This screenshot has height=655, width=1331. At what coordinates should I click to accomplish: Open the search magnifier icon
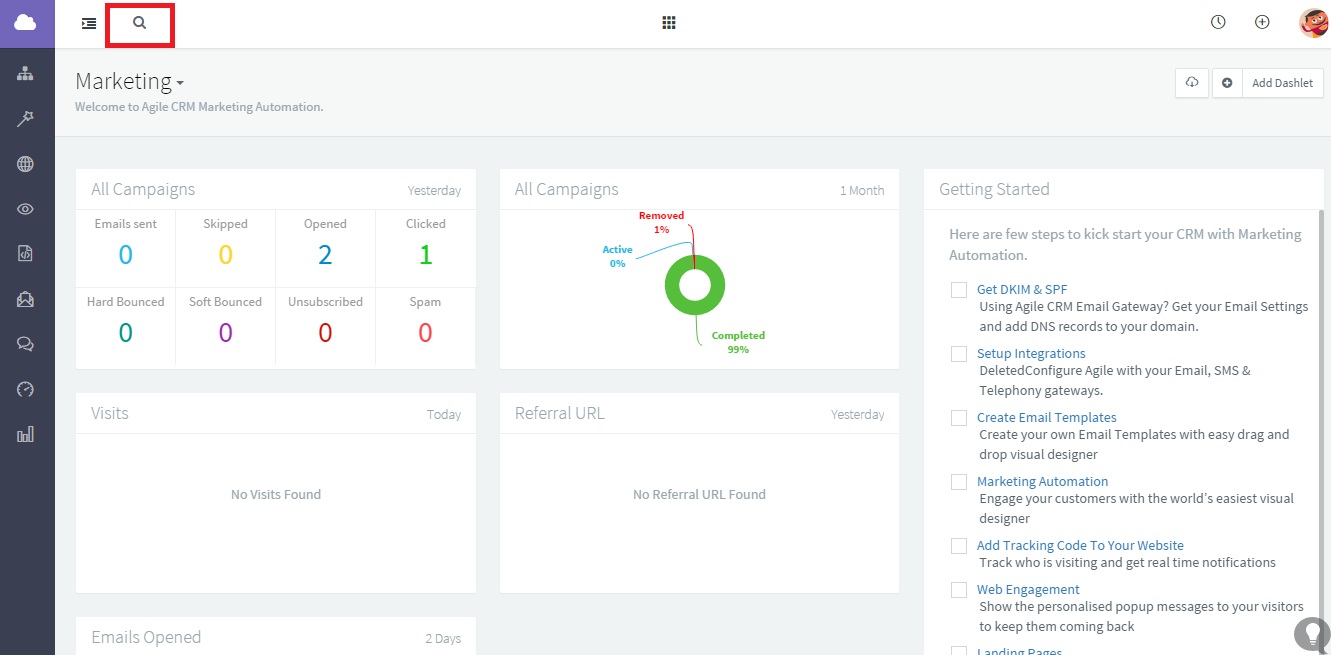click(140, 23)
